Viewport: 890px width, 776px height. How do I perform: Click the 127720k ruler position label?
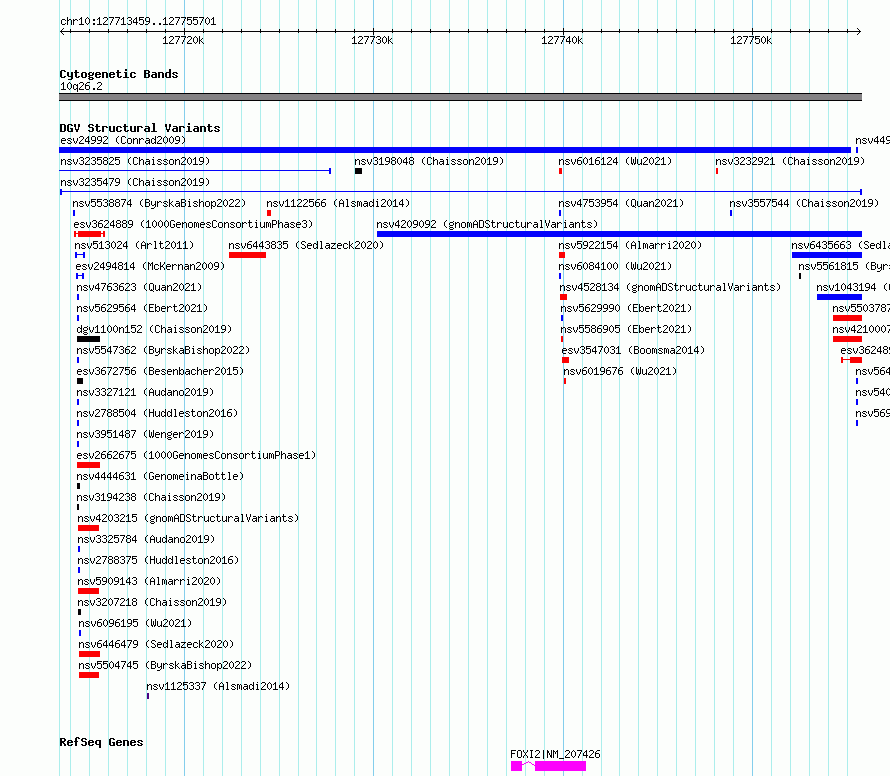tap(183, 40)
